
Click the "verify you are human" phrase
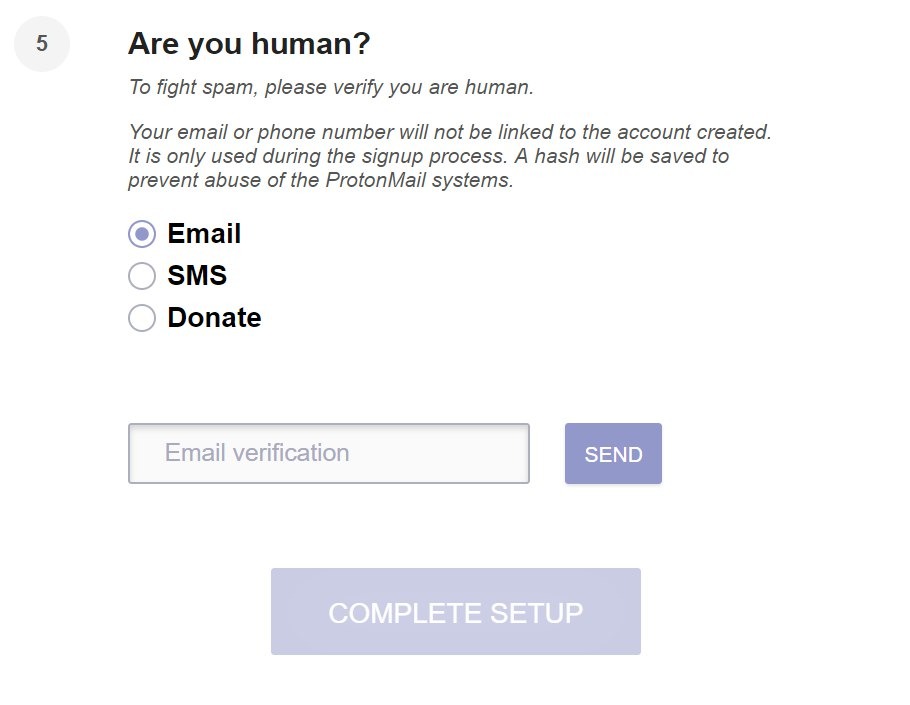pos(434,87)
